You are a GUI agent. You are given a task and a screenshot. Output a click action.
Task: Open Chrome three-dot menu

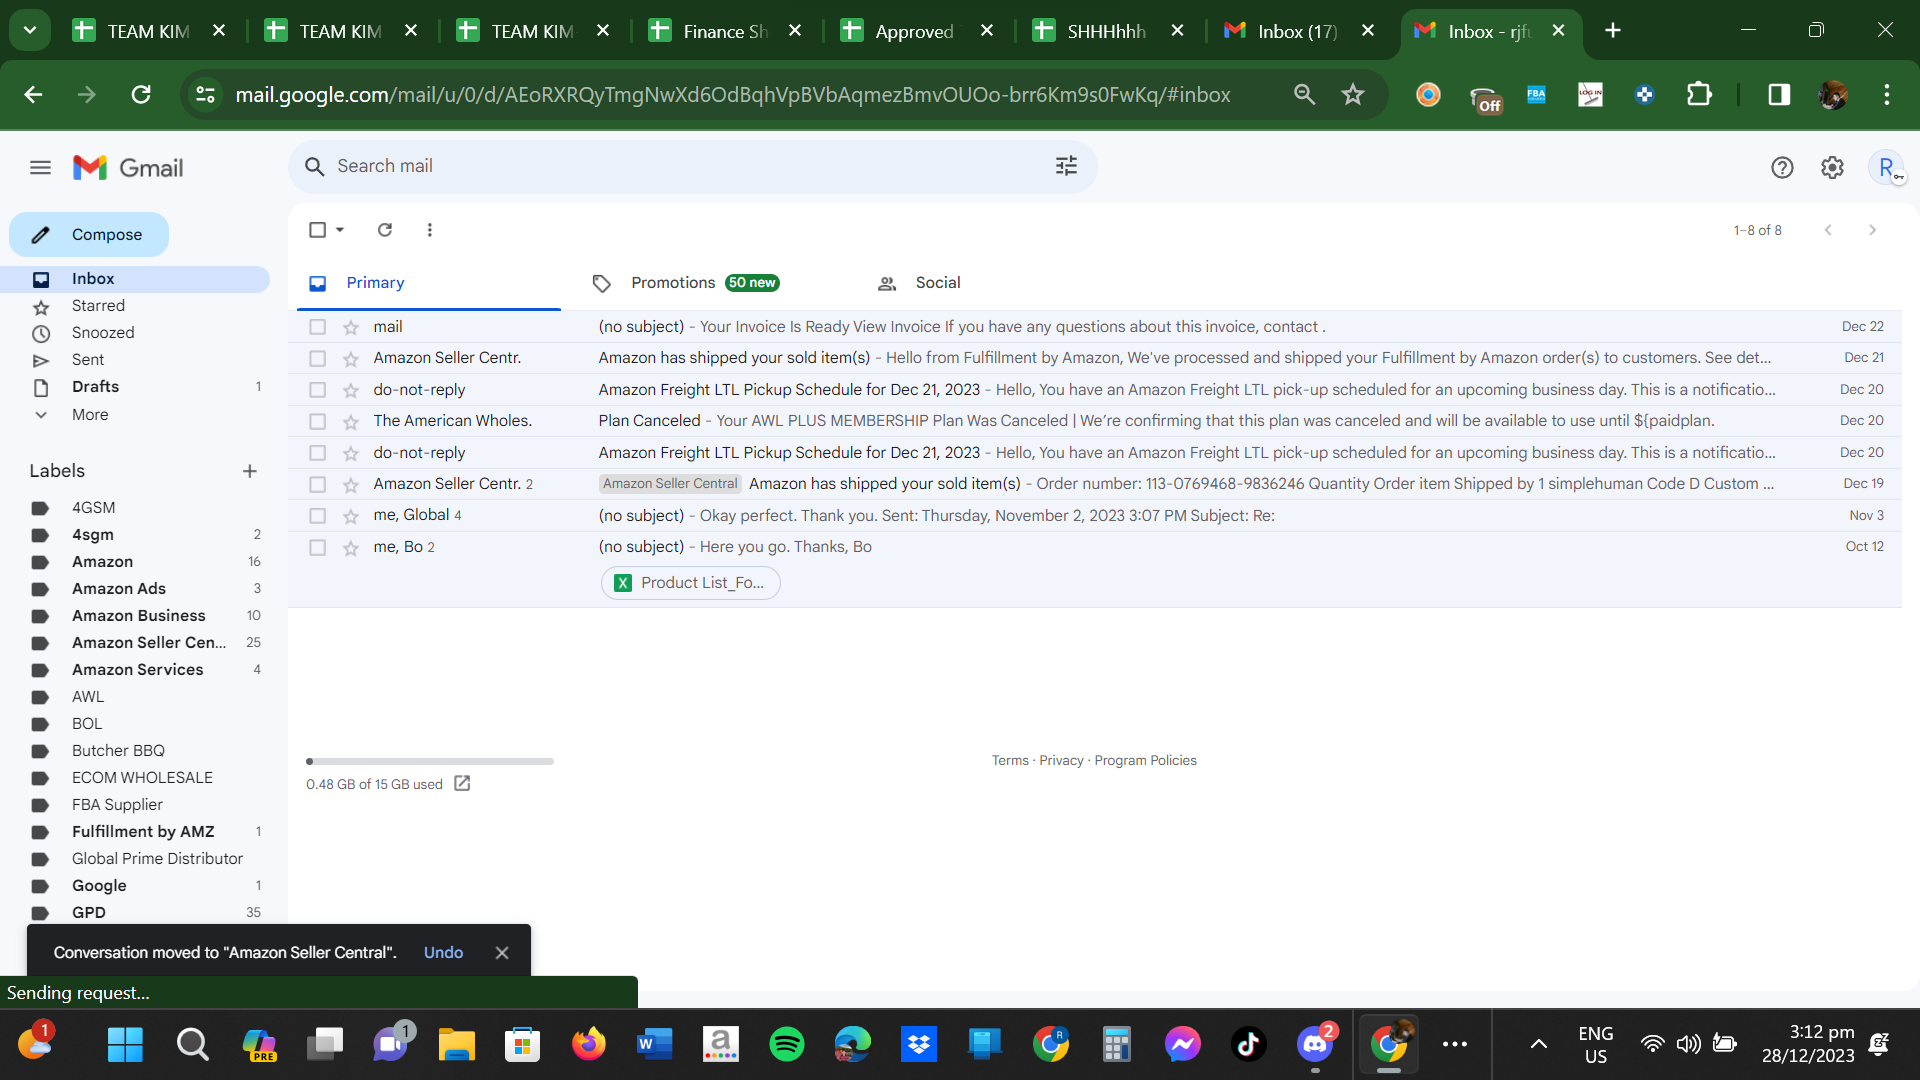pos(1887,95)
